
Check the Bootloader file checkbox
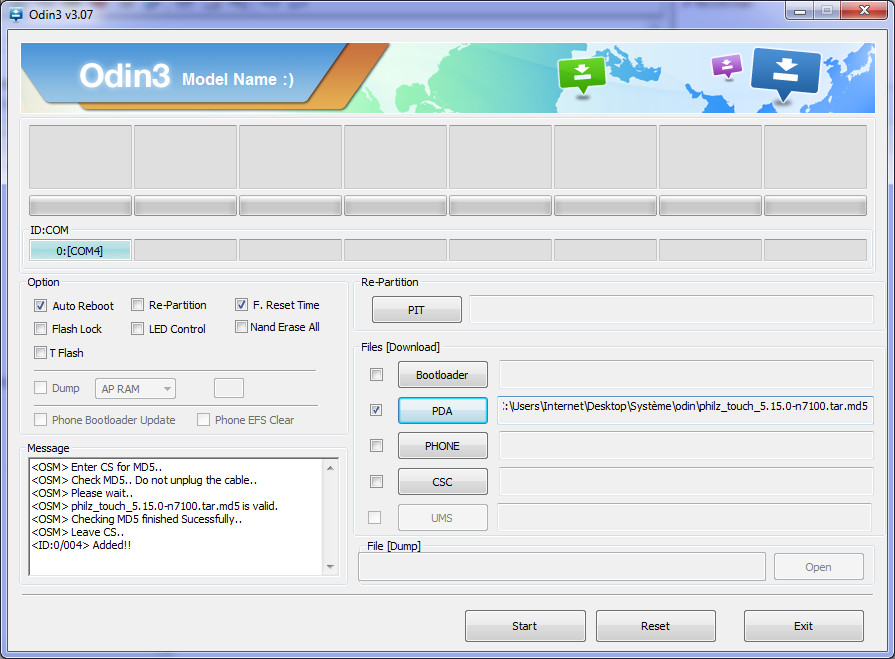click(x=376, y=374)
